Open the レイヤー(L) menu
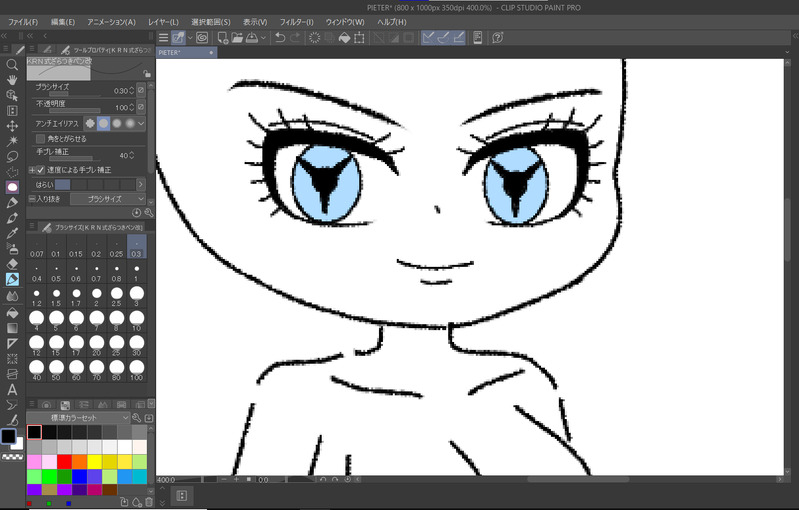 [x=163, y=22]
